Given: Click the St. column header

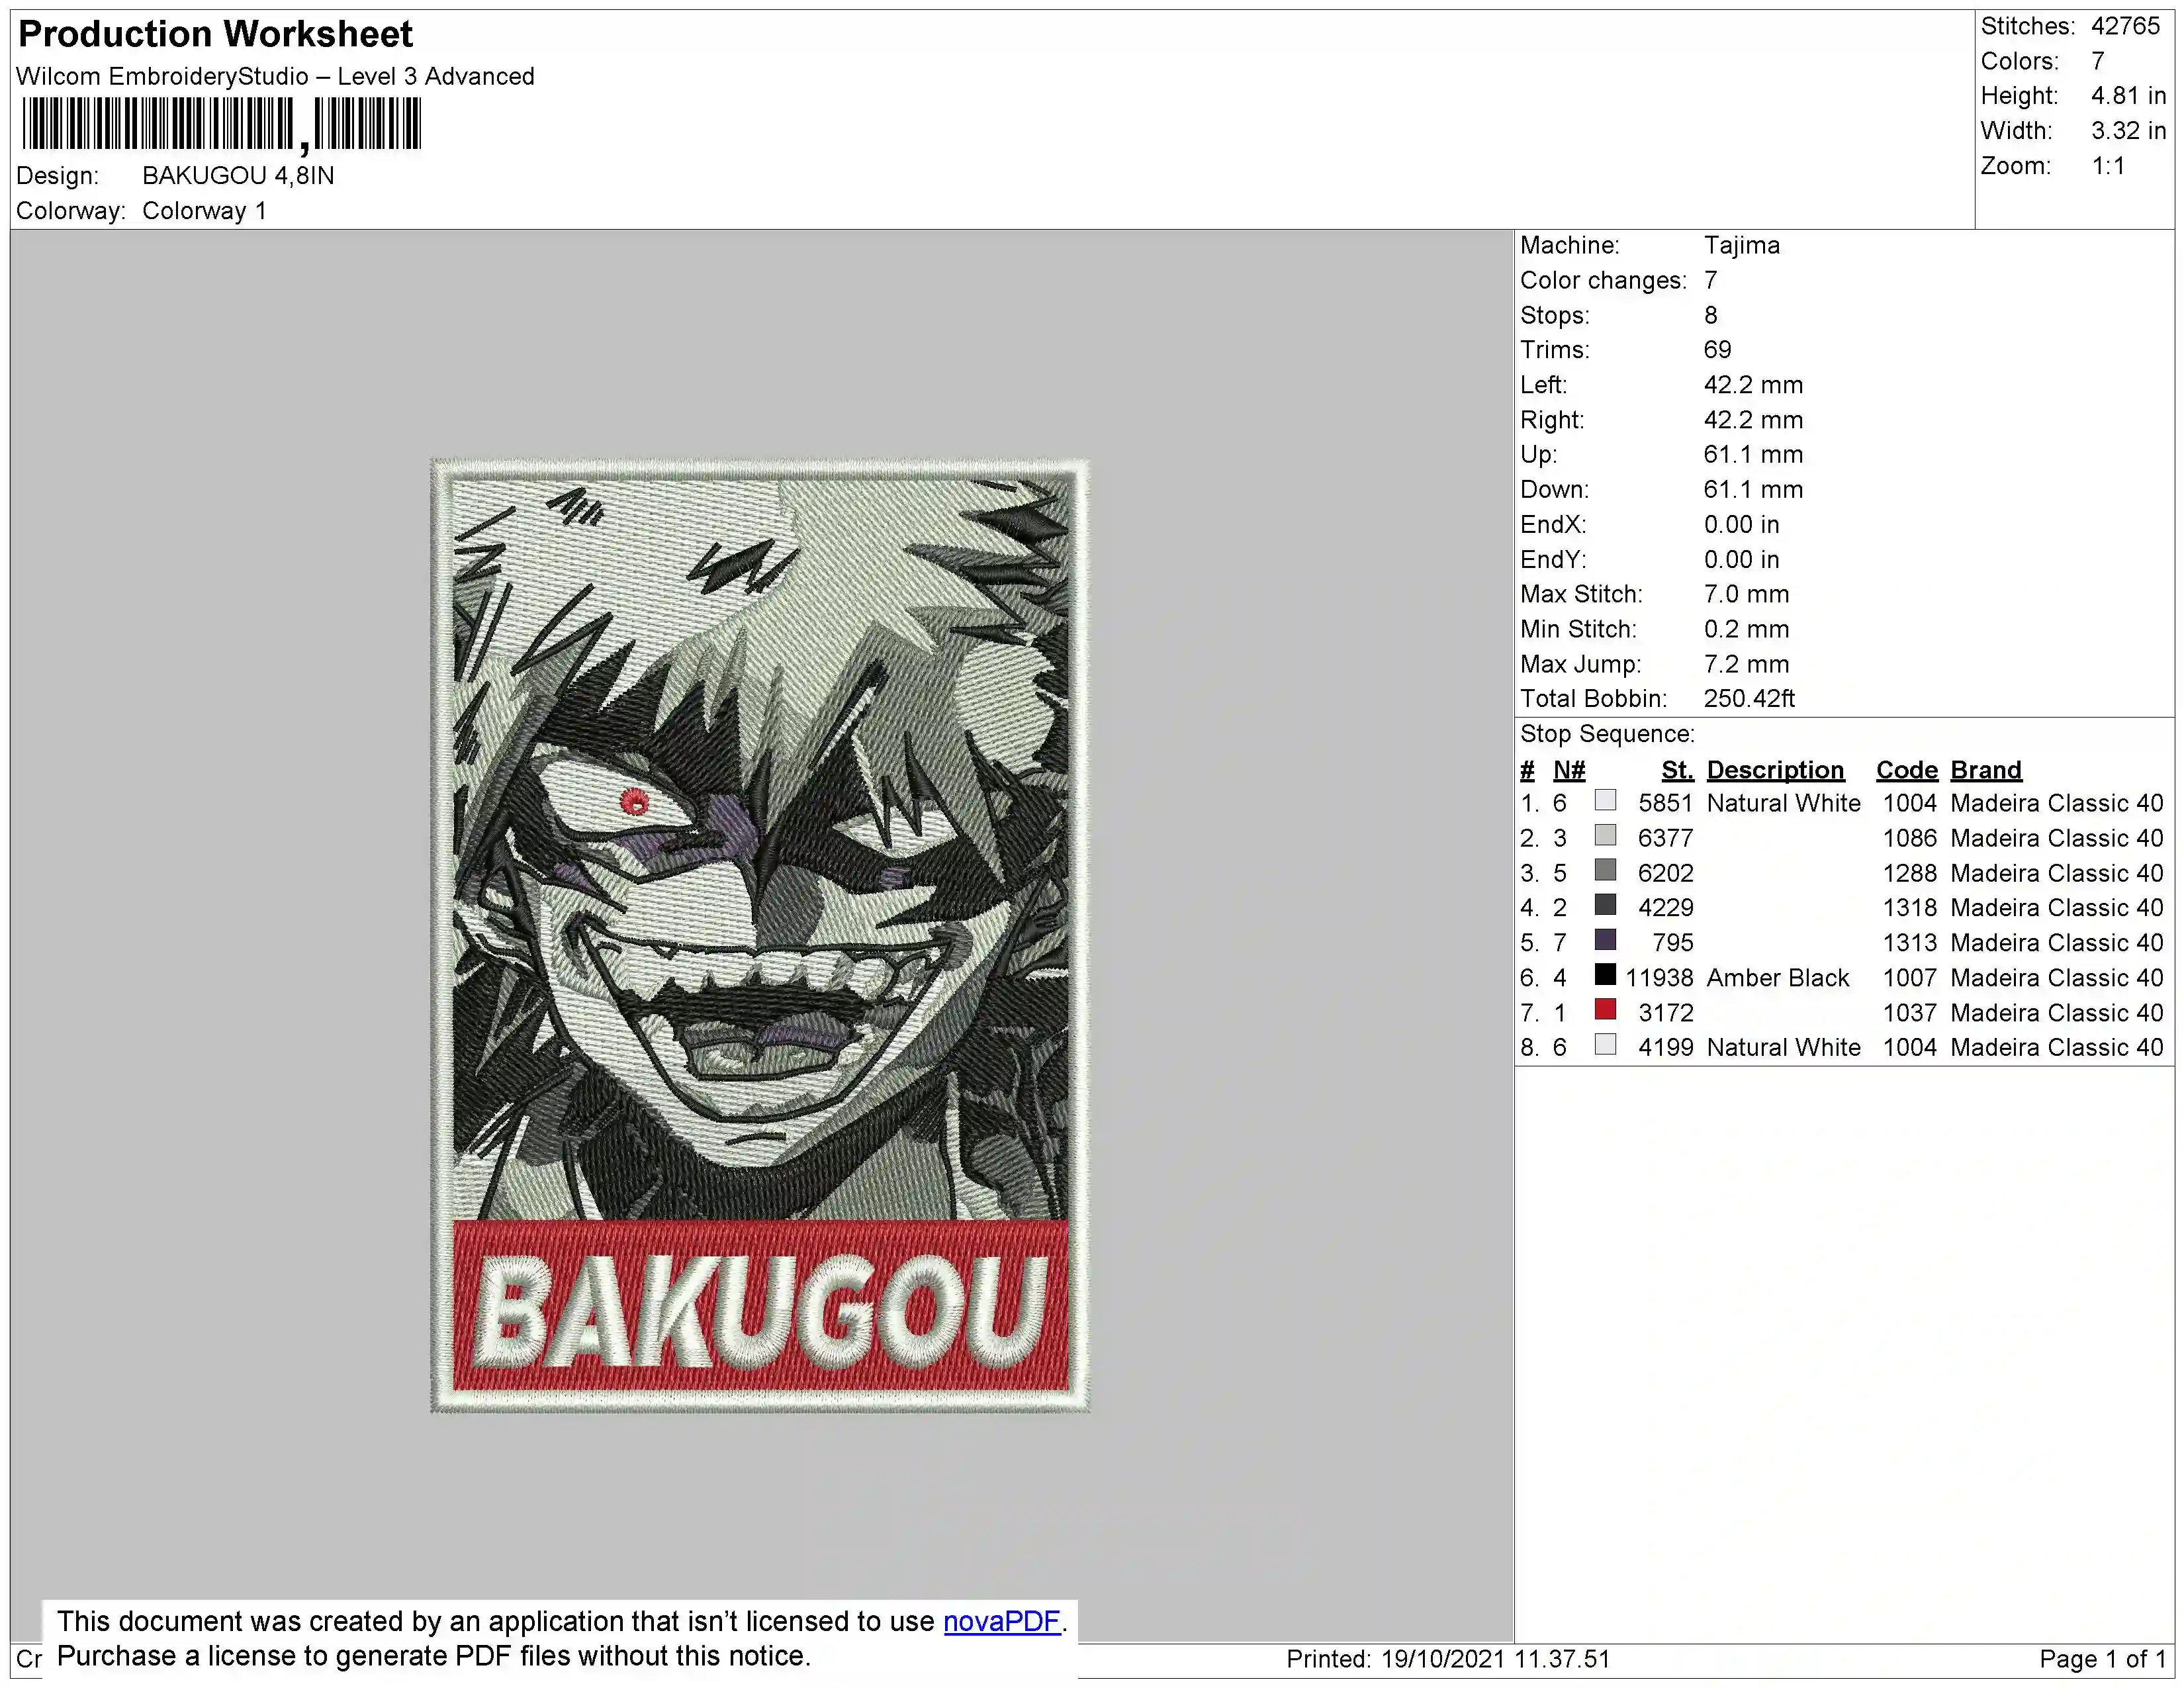Looking at the screenshot, I should pyautogui.click(x=1677, y=770).
